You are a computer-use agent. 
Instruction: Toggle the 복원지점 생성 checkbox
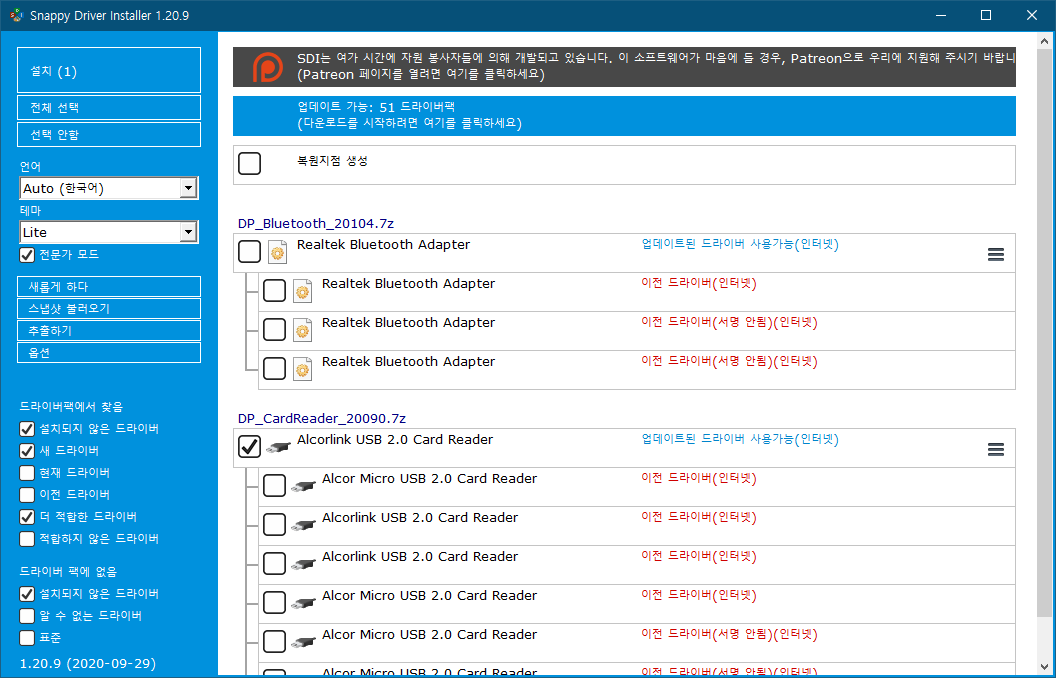pyautogui.click(x=249, y=163)
